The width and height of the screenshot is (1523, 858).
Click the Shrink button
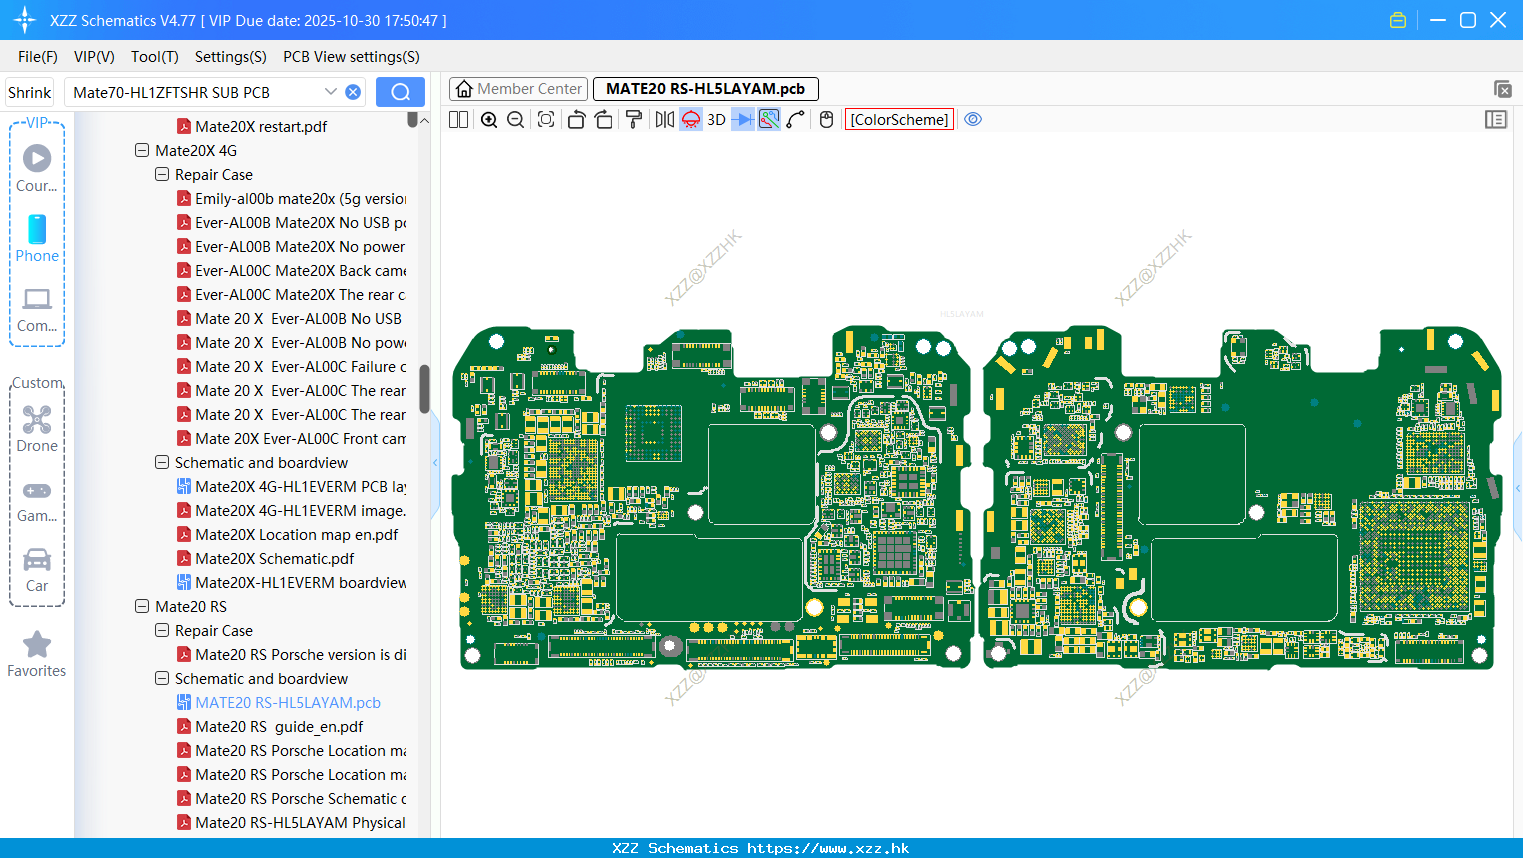[x=29, y=92]
